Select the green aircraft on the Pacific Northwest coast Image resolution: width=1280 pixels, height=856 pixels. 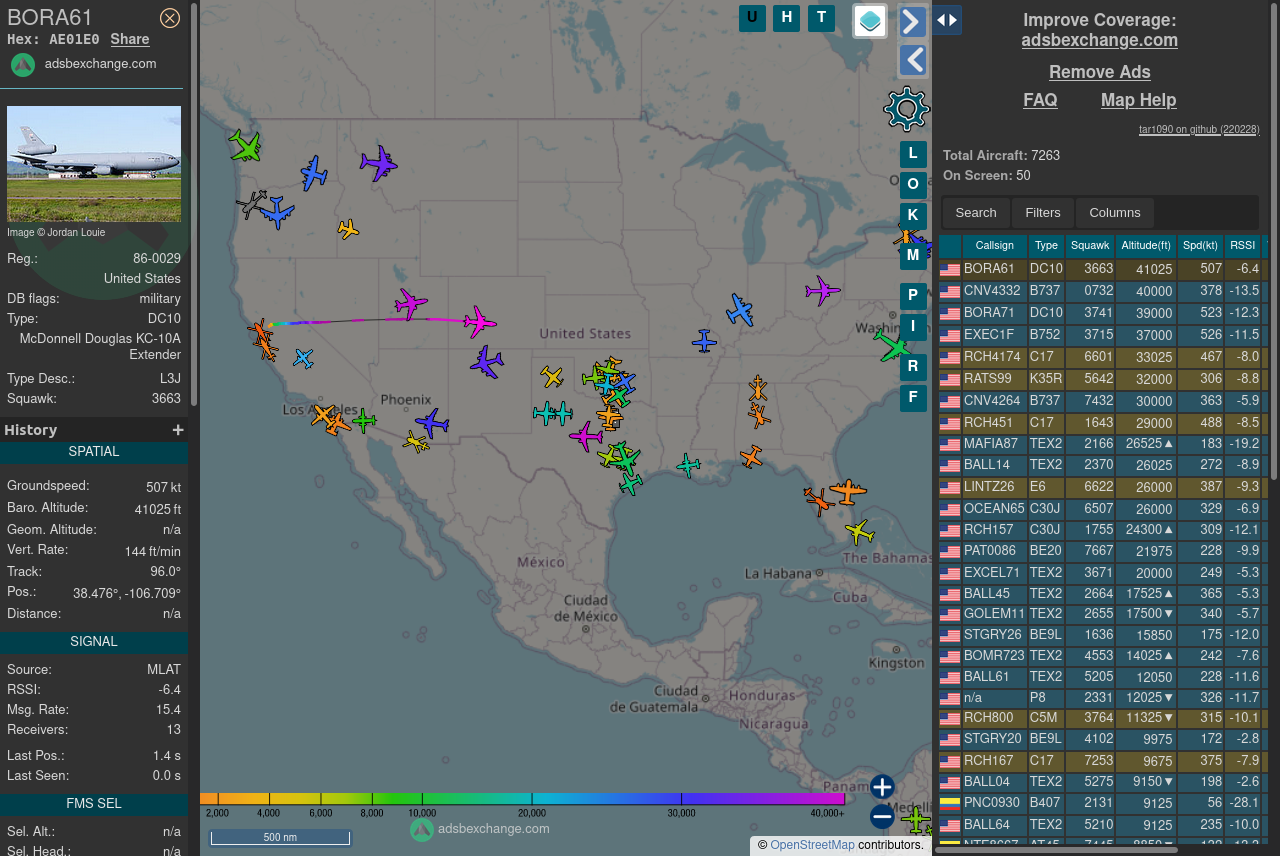(244, 146)
